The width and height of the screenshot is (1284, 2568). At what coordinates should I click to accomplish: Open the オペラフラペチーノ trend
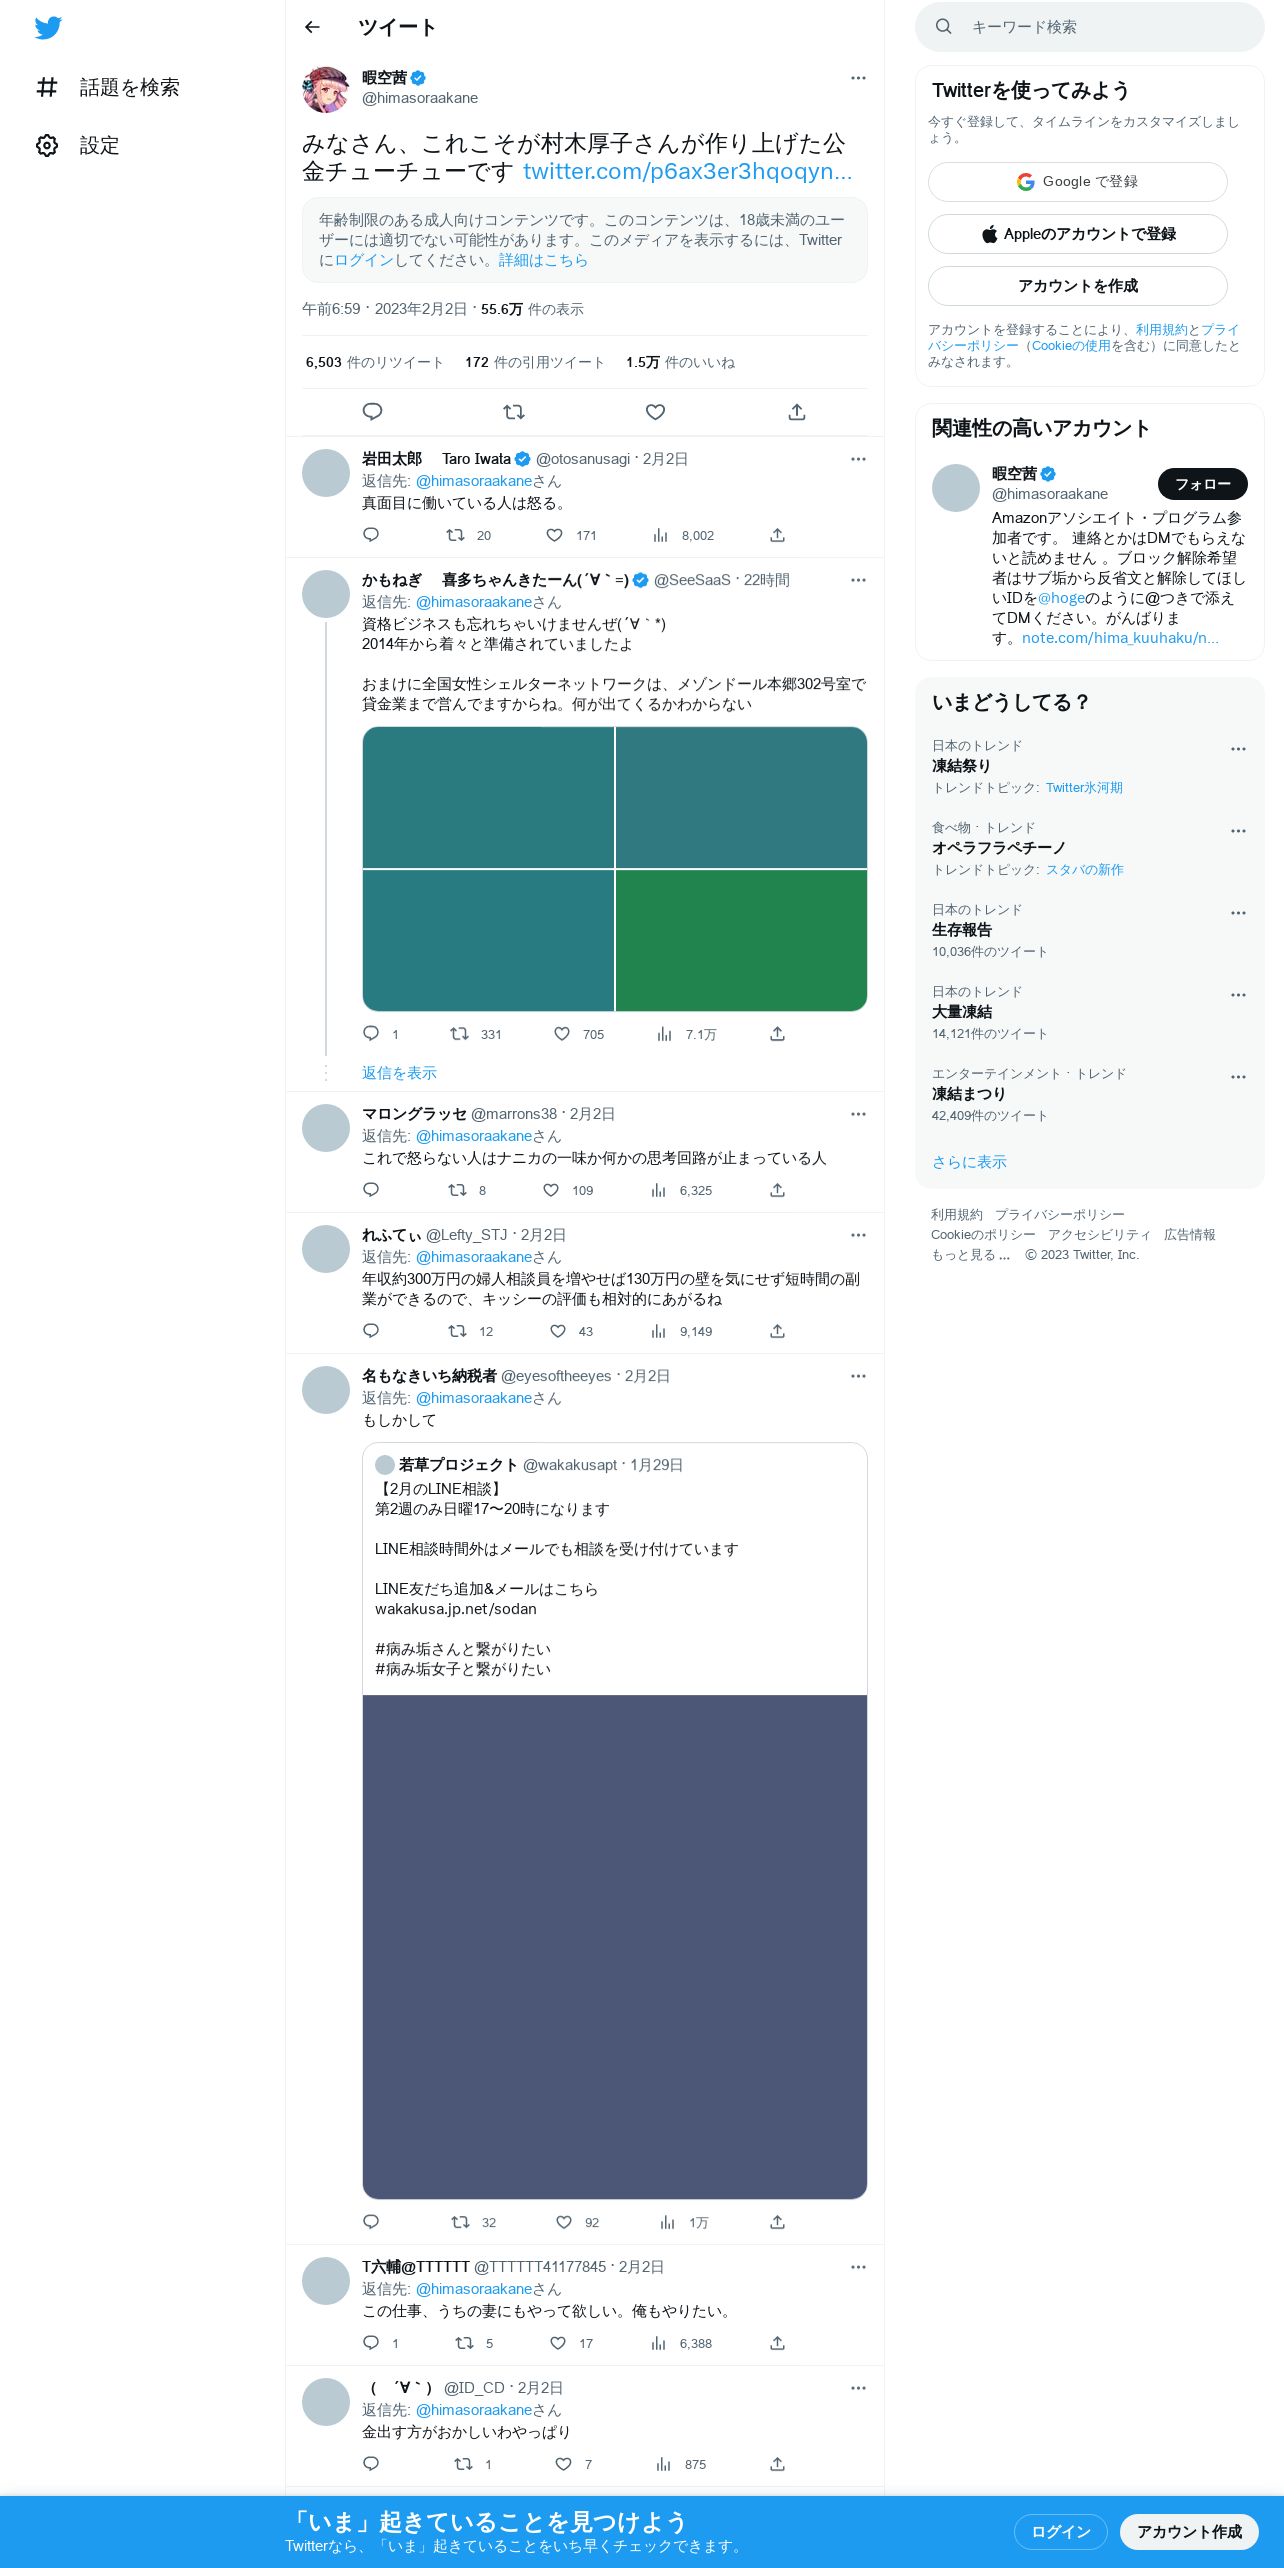(x=999, y=848)
